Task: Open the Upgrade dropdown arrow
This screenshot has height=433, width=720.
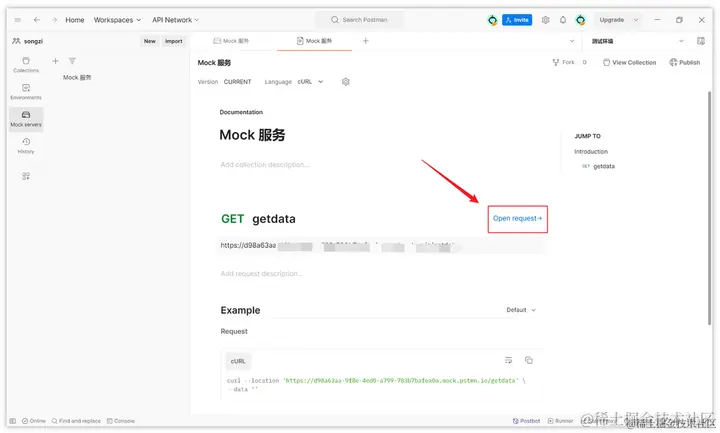Action: [x=636, y=20]
